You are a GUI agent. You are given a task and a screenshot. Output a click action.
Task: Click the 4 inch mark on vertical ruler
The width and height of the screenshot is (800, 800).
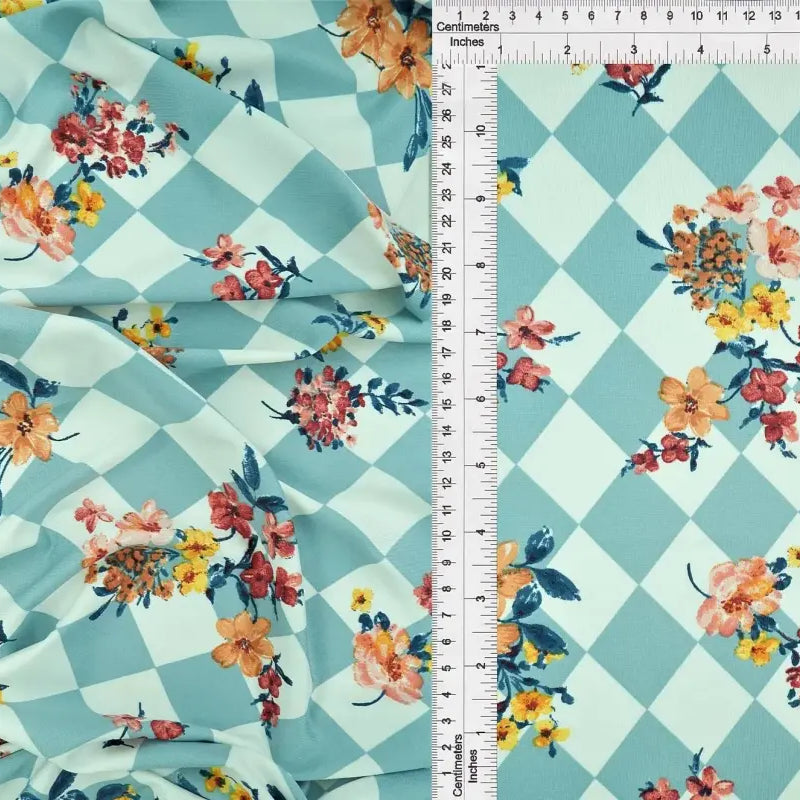[x=480, y=532]
